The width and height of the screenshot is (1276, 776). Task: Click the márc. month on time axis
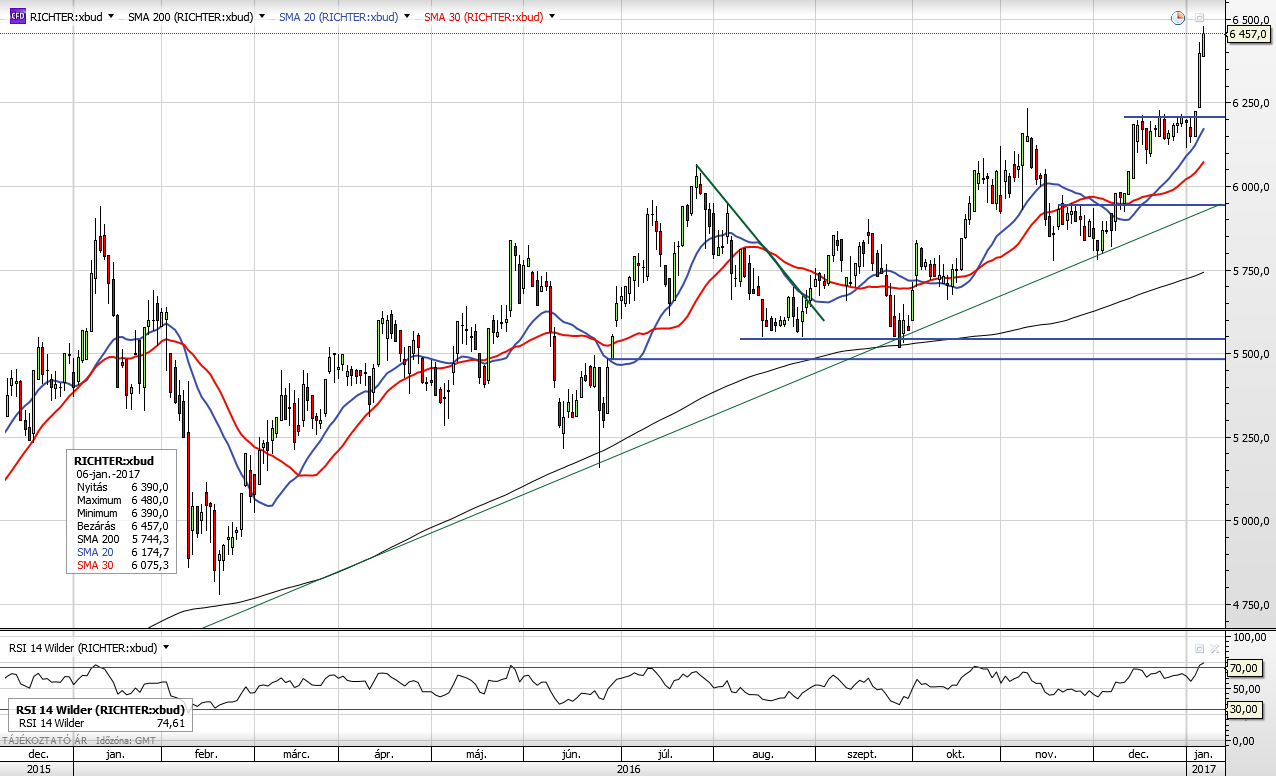[x=297, y=754]
